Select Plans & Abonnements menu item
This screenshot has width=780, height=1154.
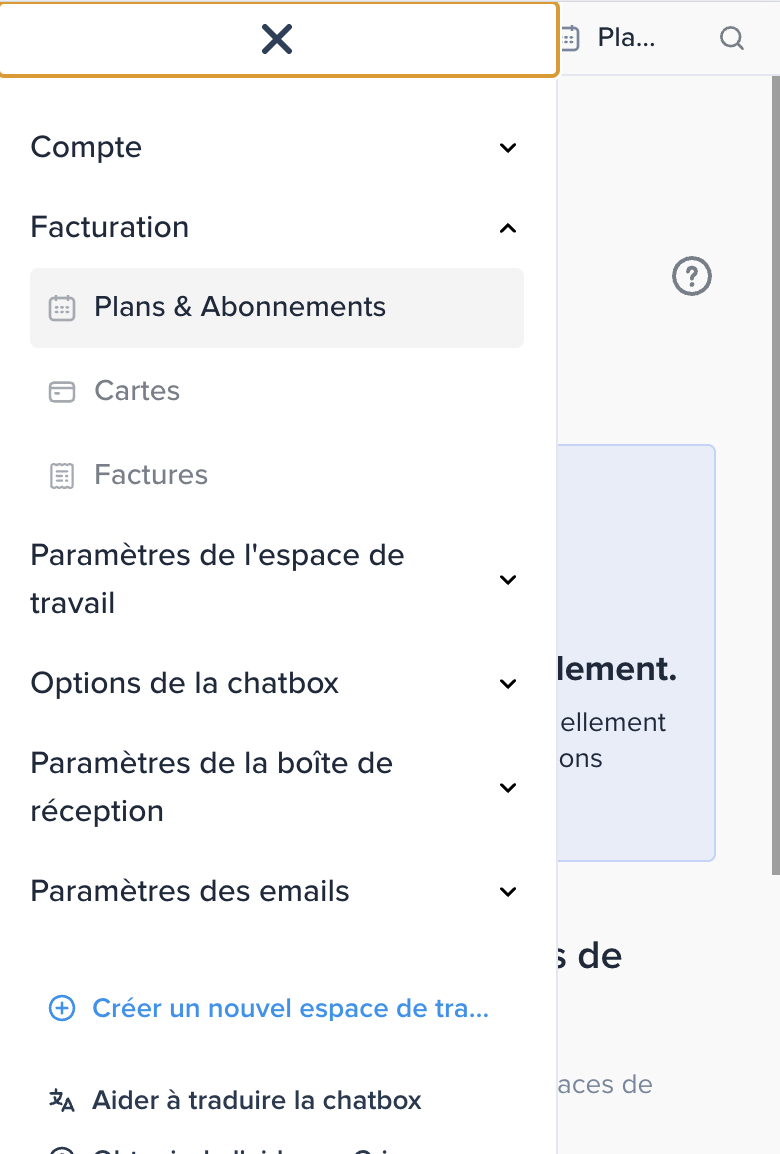(277, 308)
